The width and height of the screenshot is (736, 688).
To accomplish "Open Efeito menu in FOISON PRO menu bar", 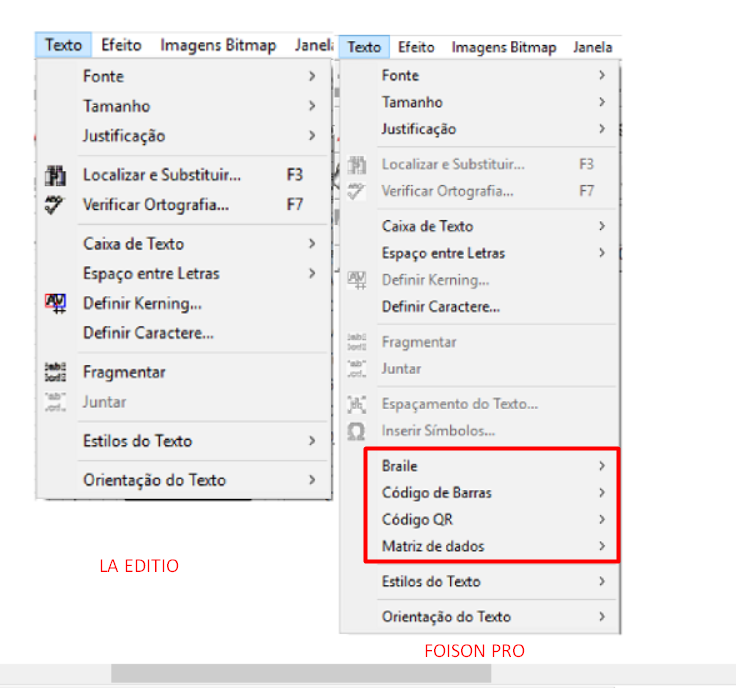I will [416, 47].
